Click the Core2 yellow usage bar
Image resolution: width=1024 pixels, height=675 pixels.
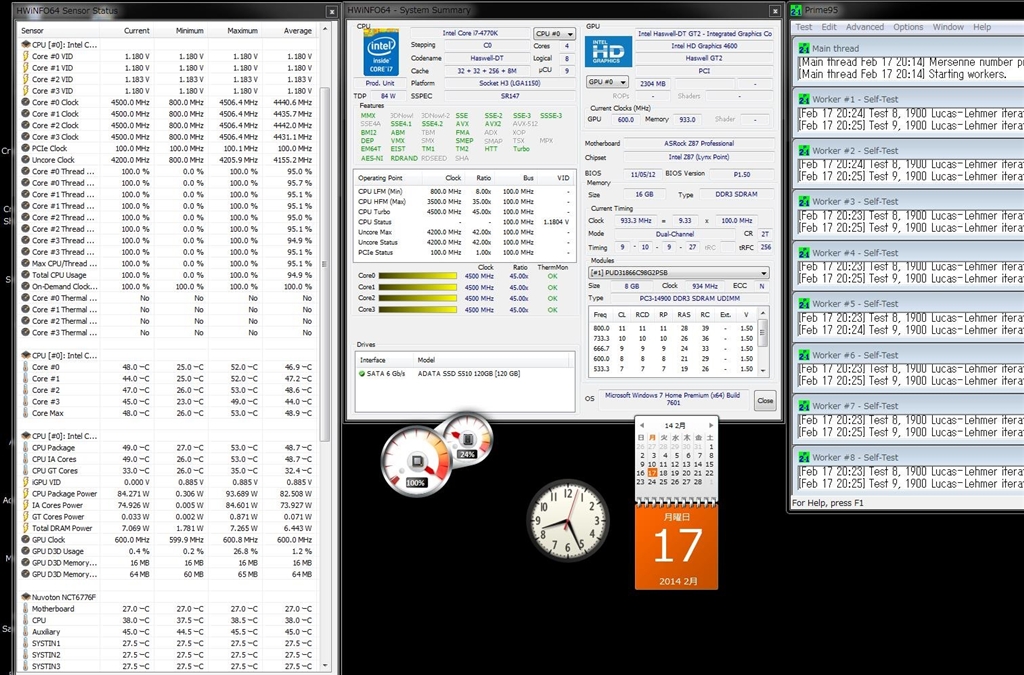tap(417, 298)
